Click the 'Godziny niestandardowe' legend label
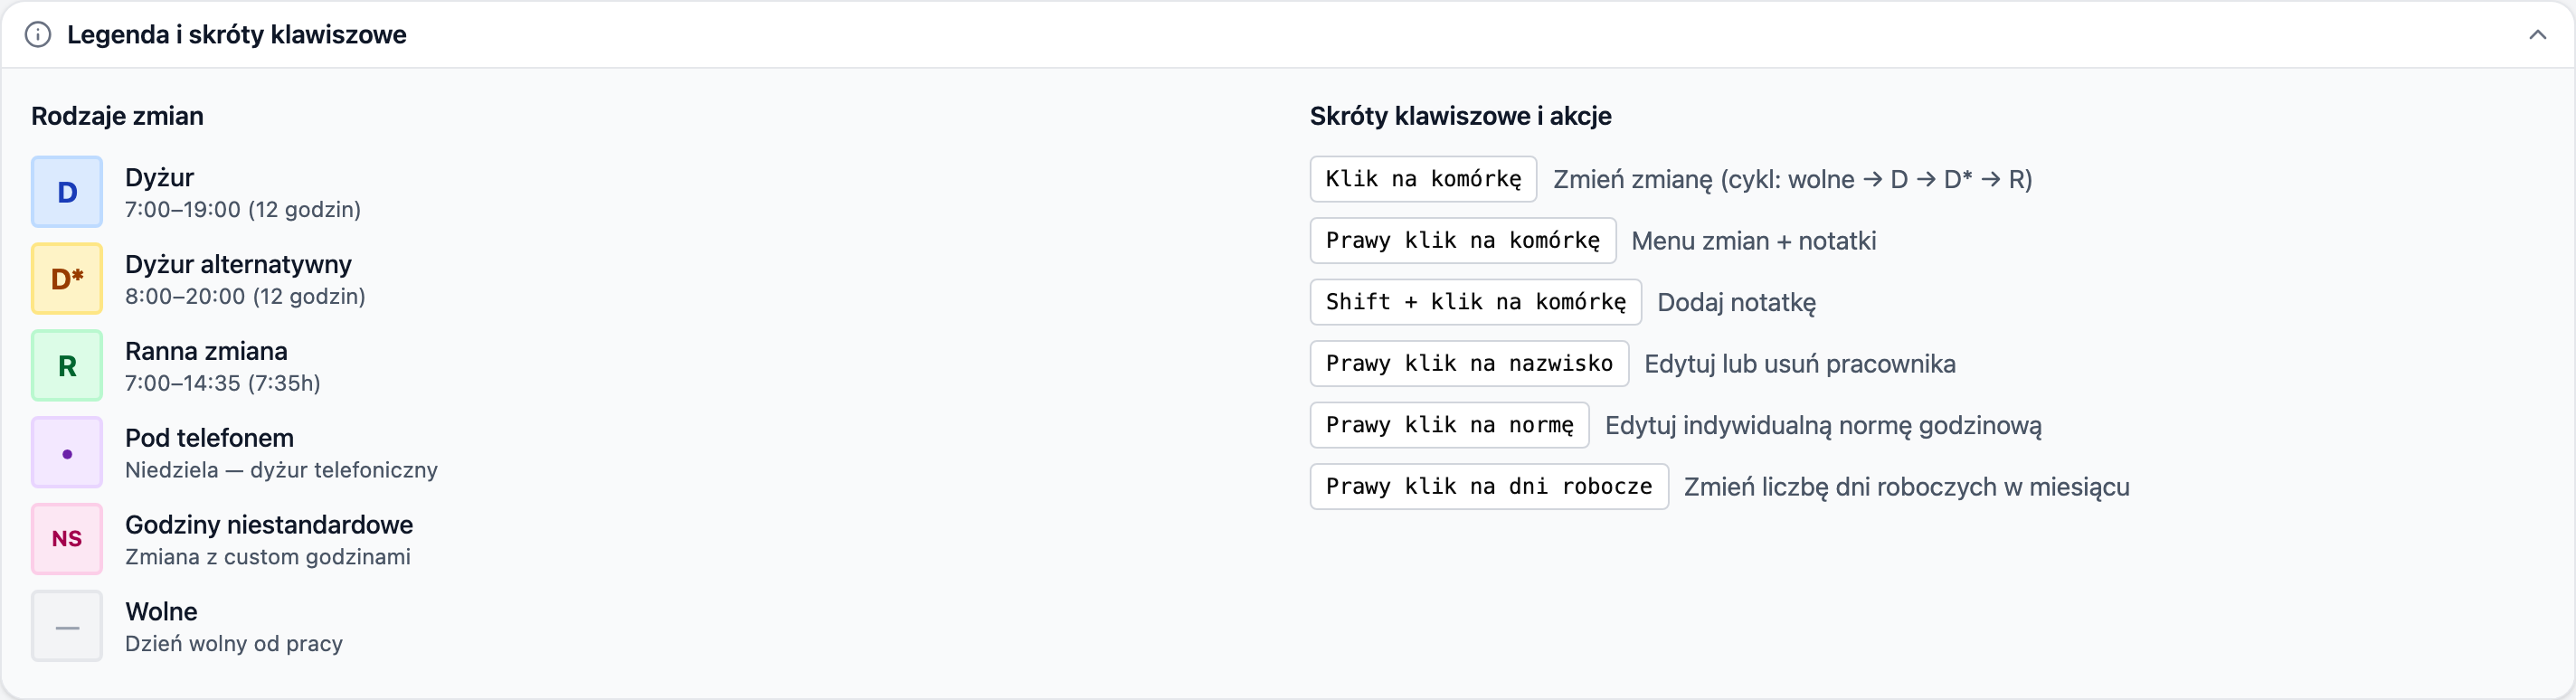The height and width of the screenshot is (700, 2576). pos(269,525)
